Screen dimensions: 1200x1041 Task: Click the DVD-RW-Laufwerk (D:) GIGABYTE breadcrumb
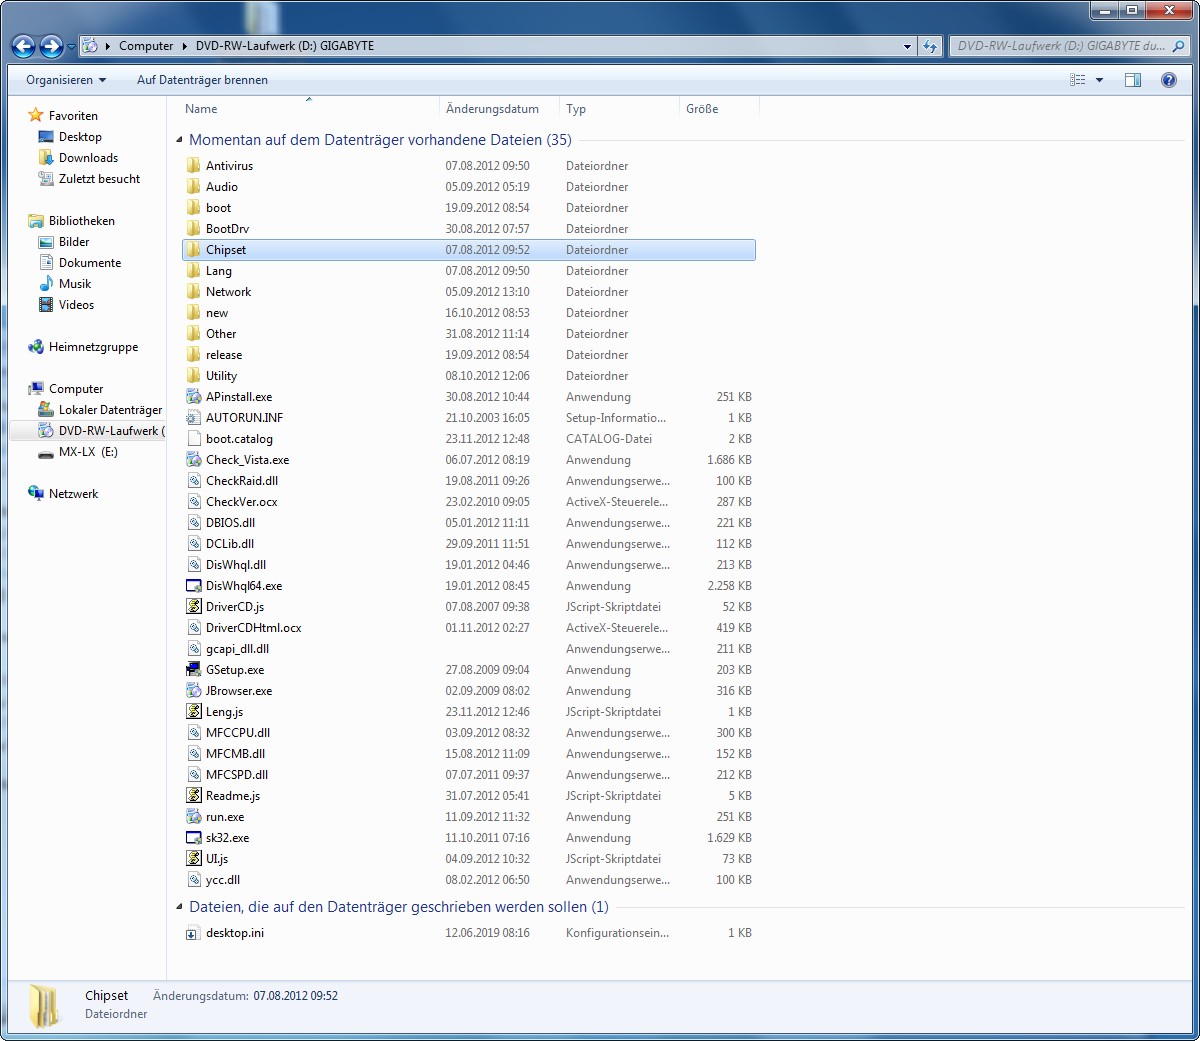pyautogui.click(x=285, y=46)
